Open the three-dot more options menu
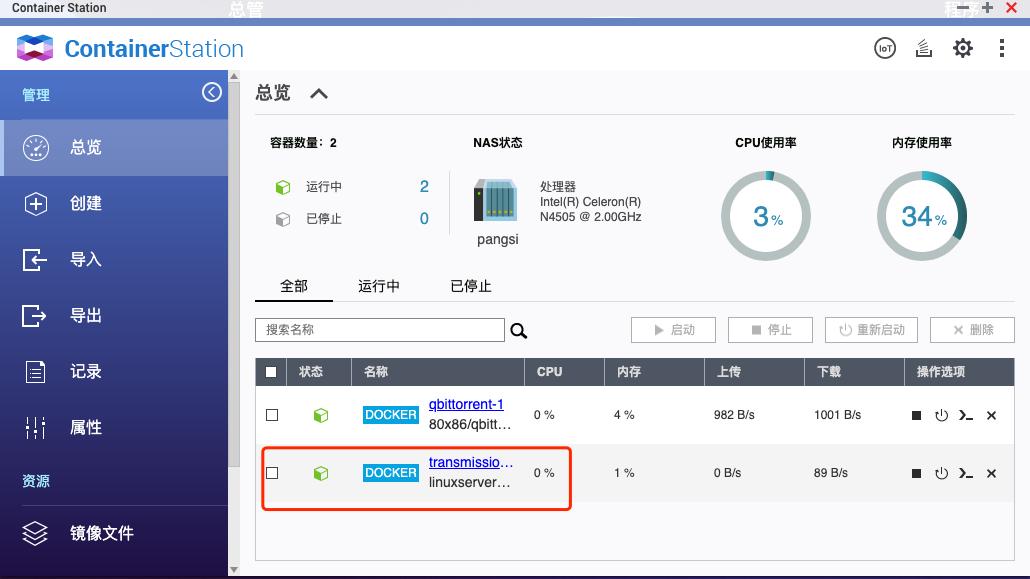 tap(1001, 47)
